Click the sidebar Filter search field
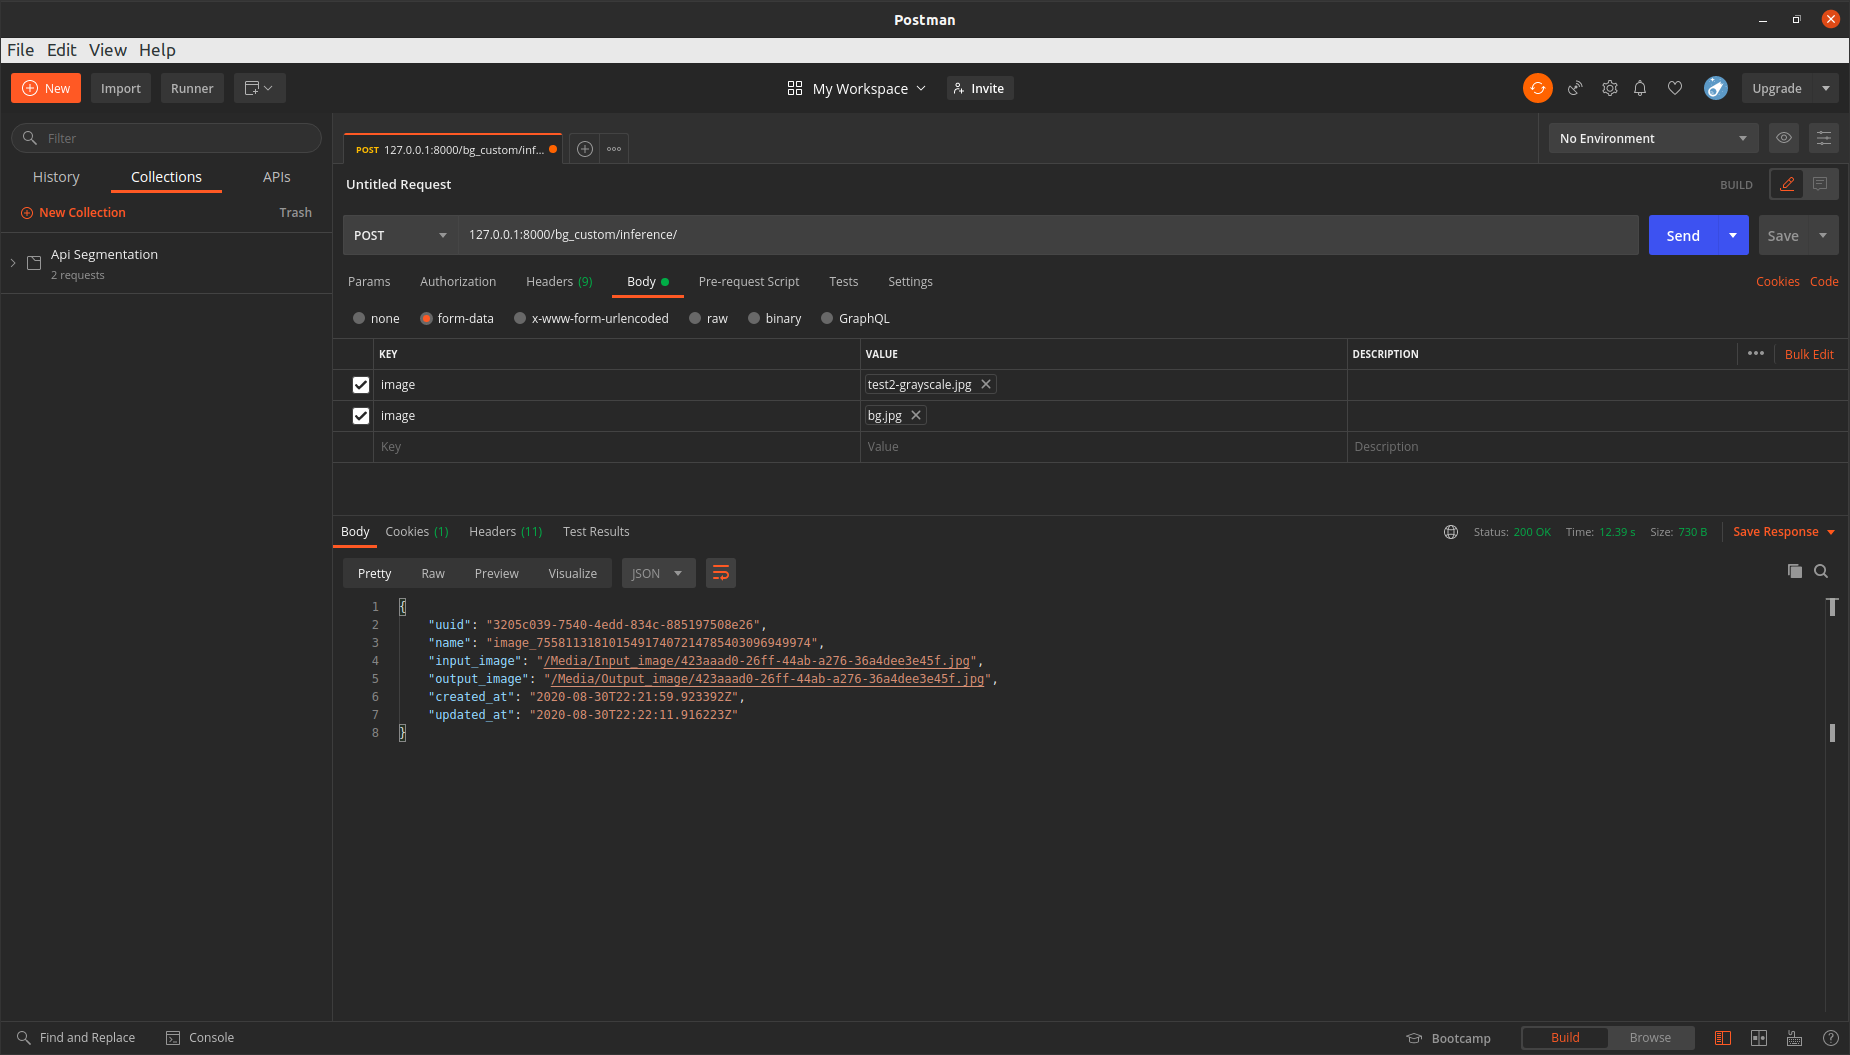The width and height of the screenshot is (1850, 1055). tap(166, 138)
